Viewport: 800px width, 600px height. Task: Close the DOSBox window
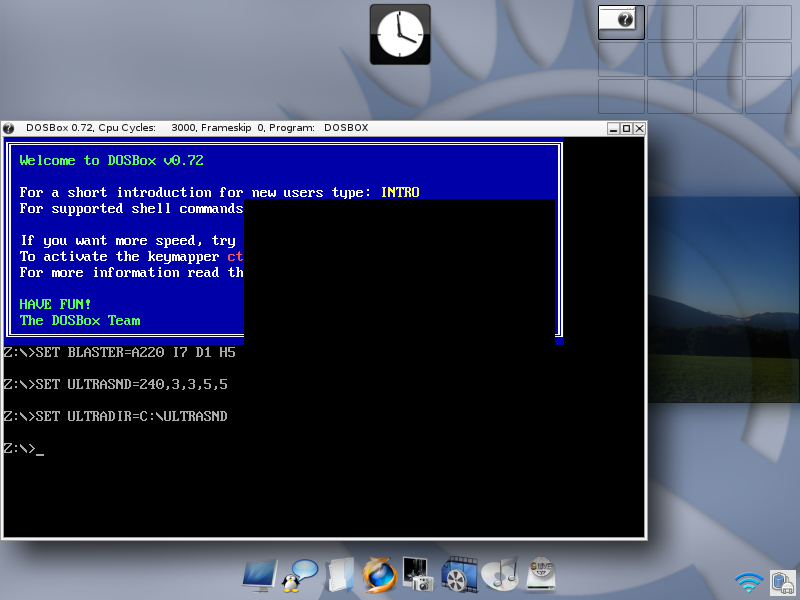[639, 129]
